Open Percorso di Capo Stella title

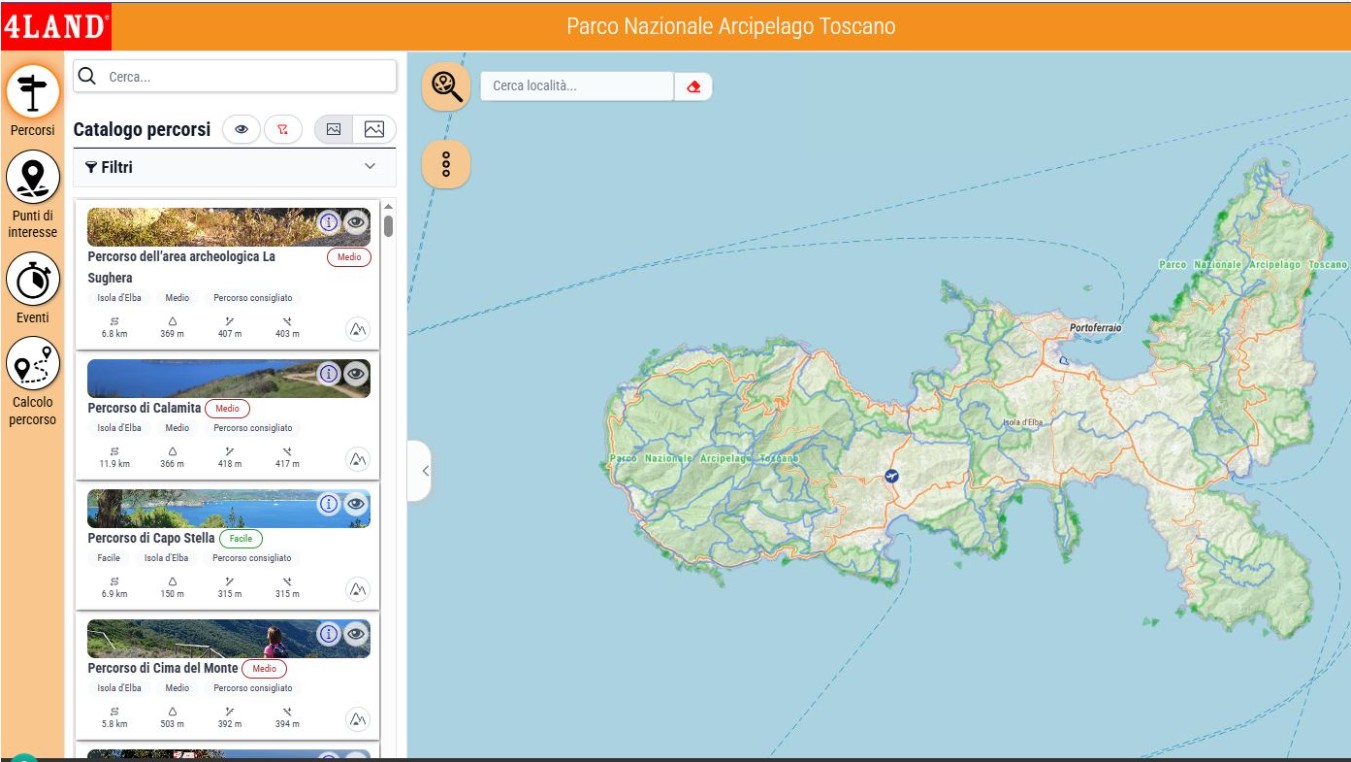click(151, 538)
